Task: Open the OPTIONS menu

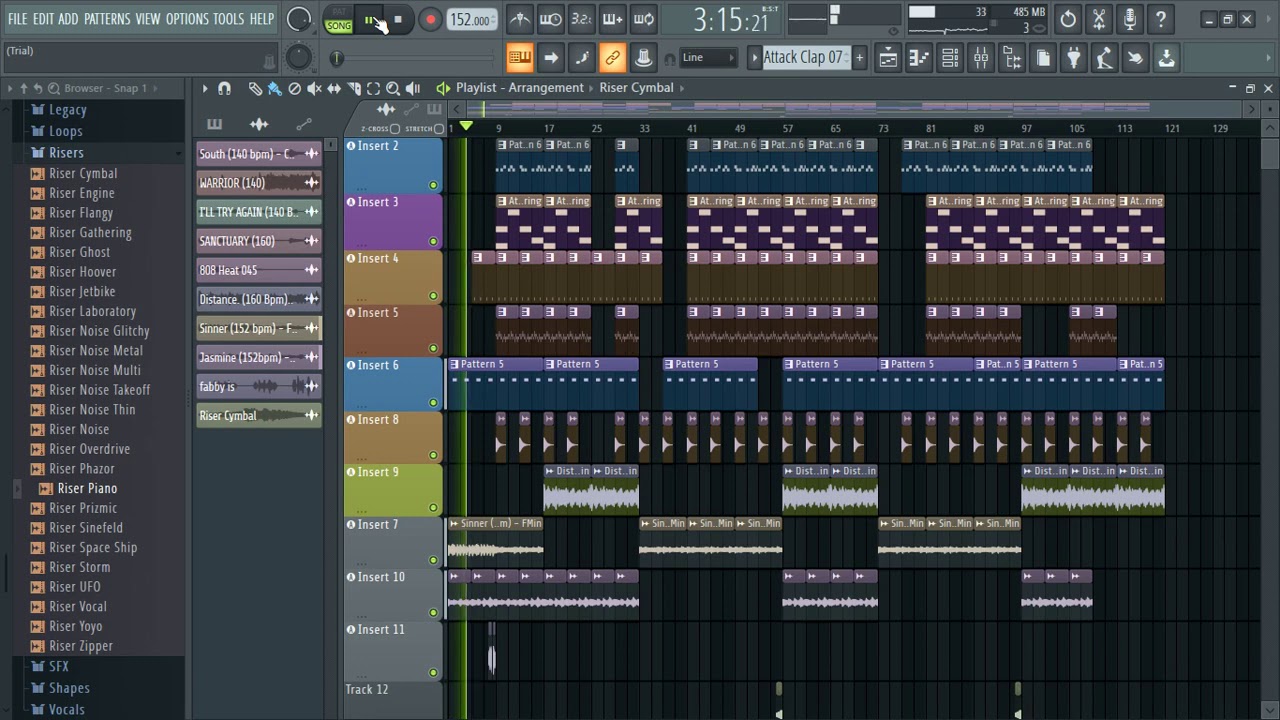Action: [187, 19]
